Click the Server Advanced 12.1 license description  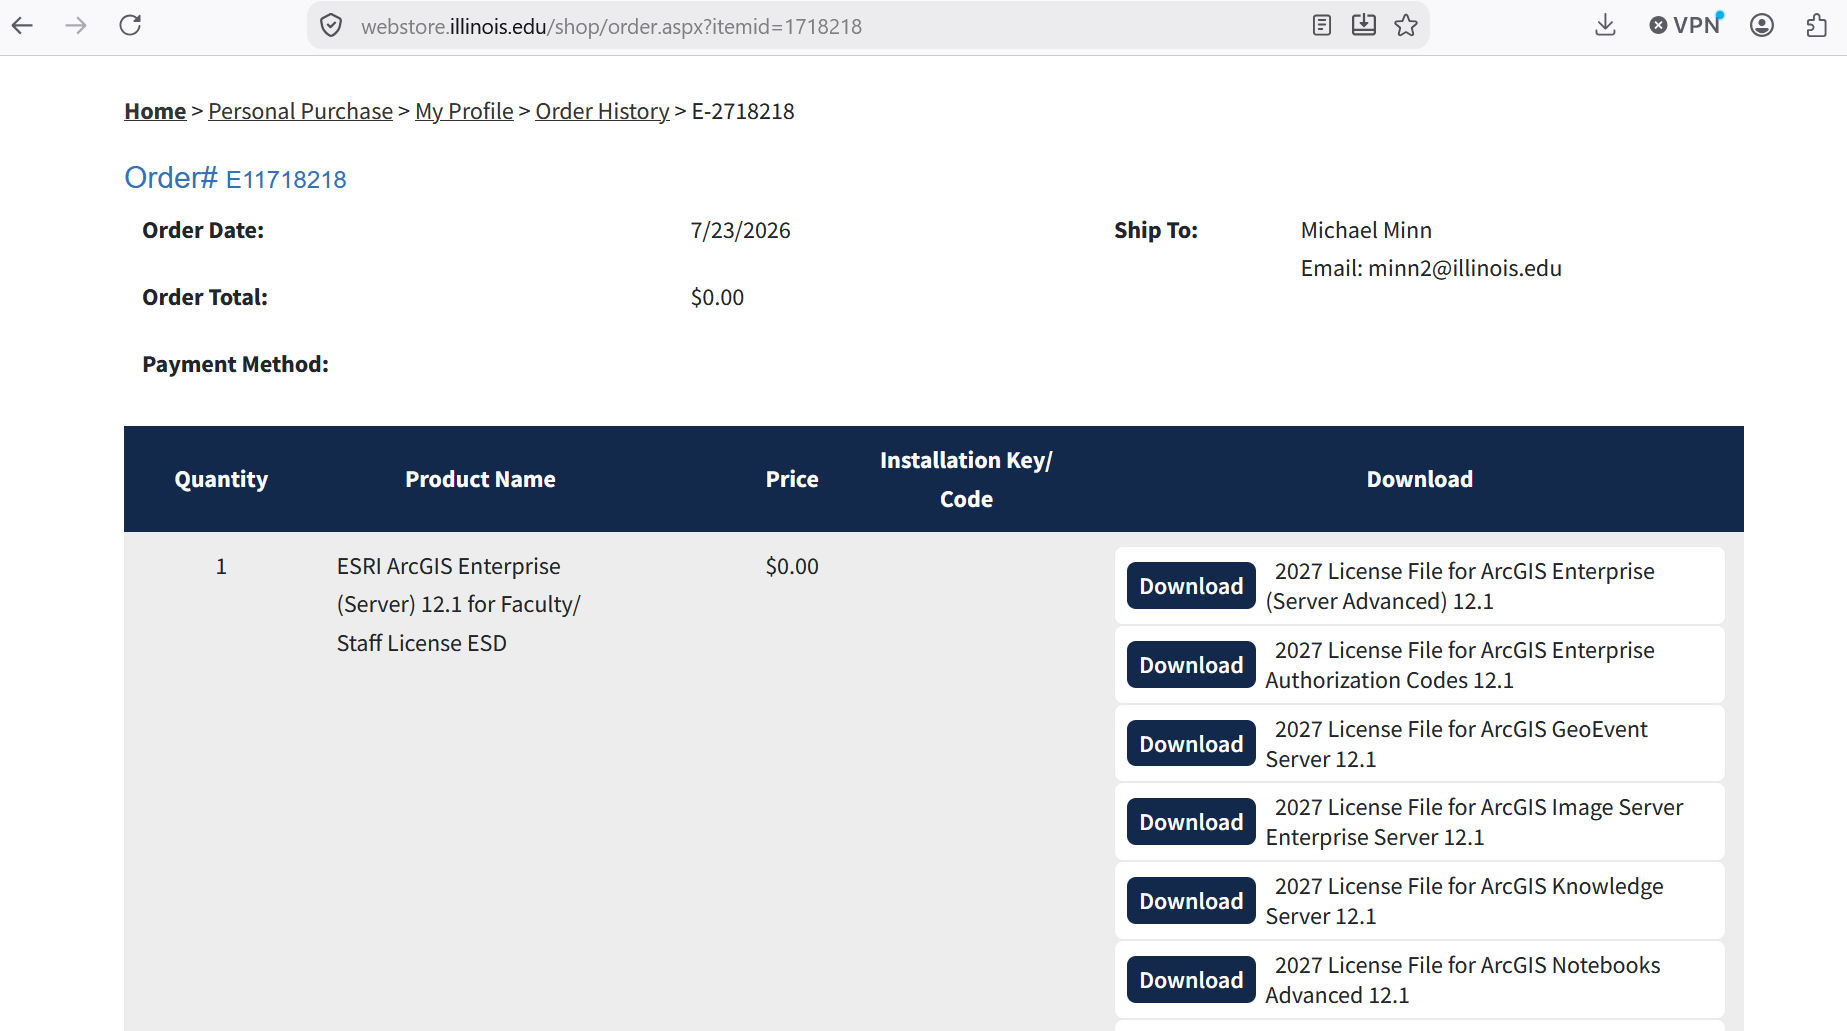coord(1460,586)
